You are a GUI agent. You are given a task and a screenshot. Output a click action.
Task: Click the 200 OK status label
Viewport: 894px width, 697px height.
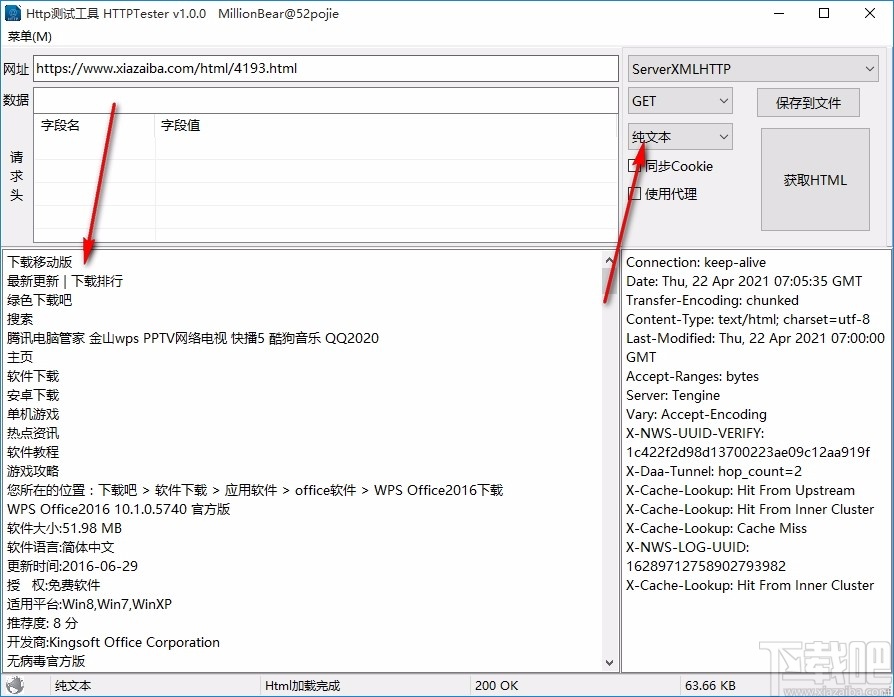tap(497, 686)
